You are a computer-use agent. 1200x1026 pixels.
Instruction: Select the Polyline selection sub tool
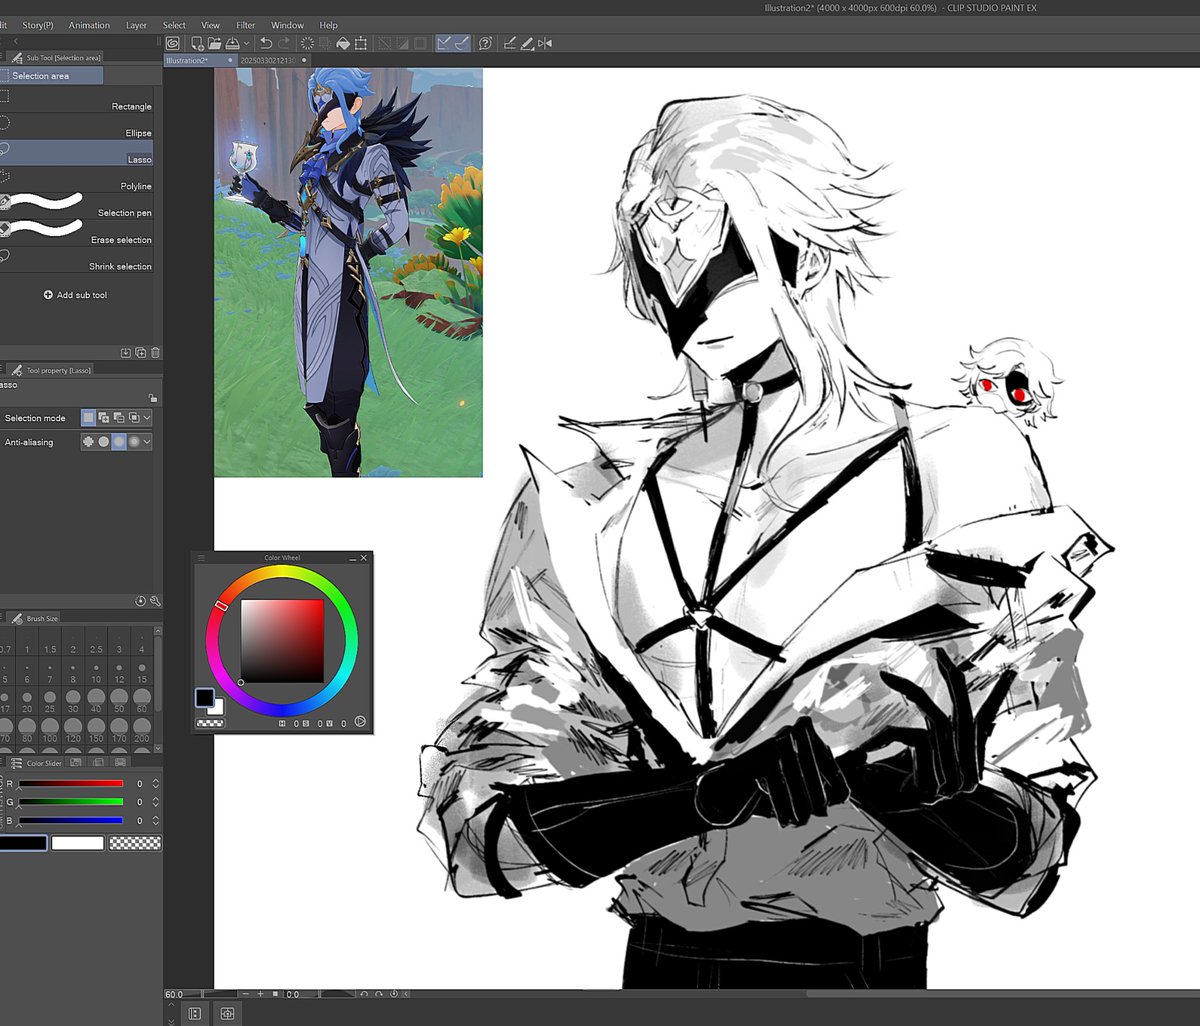pos(77,180)
